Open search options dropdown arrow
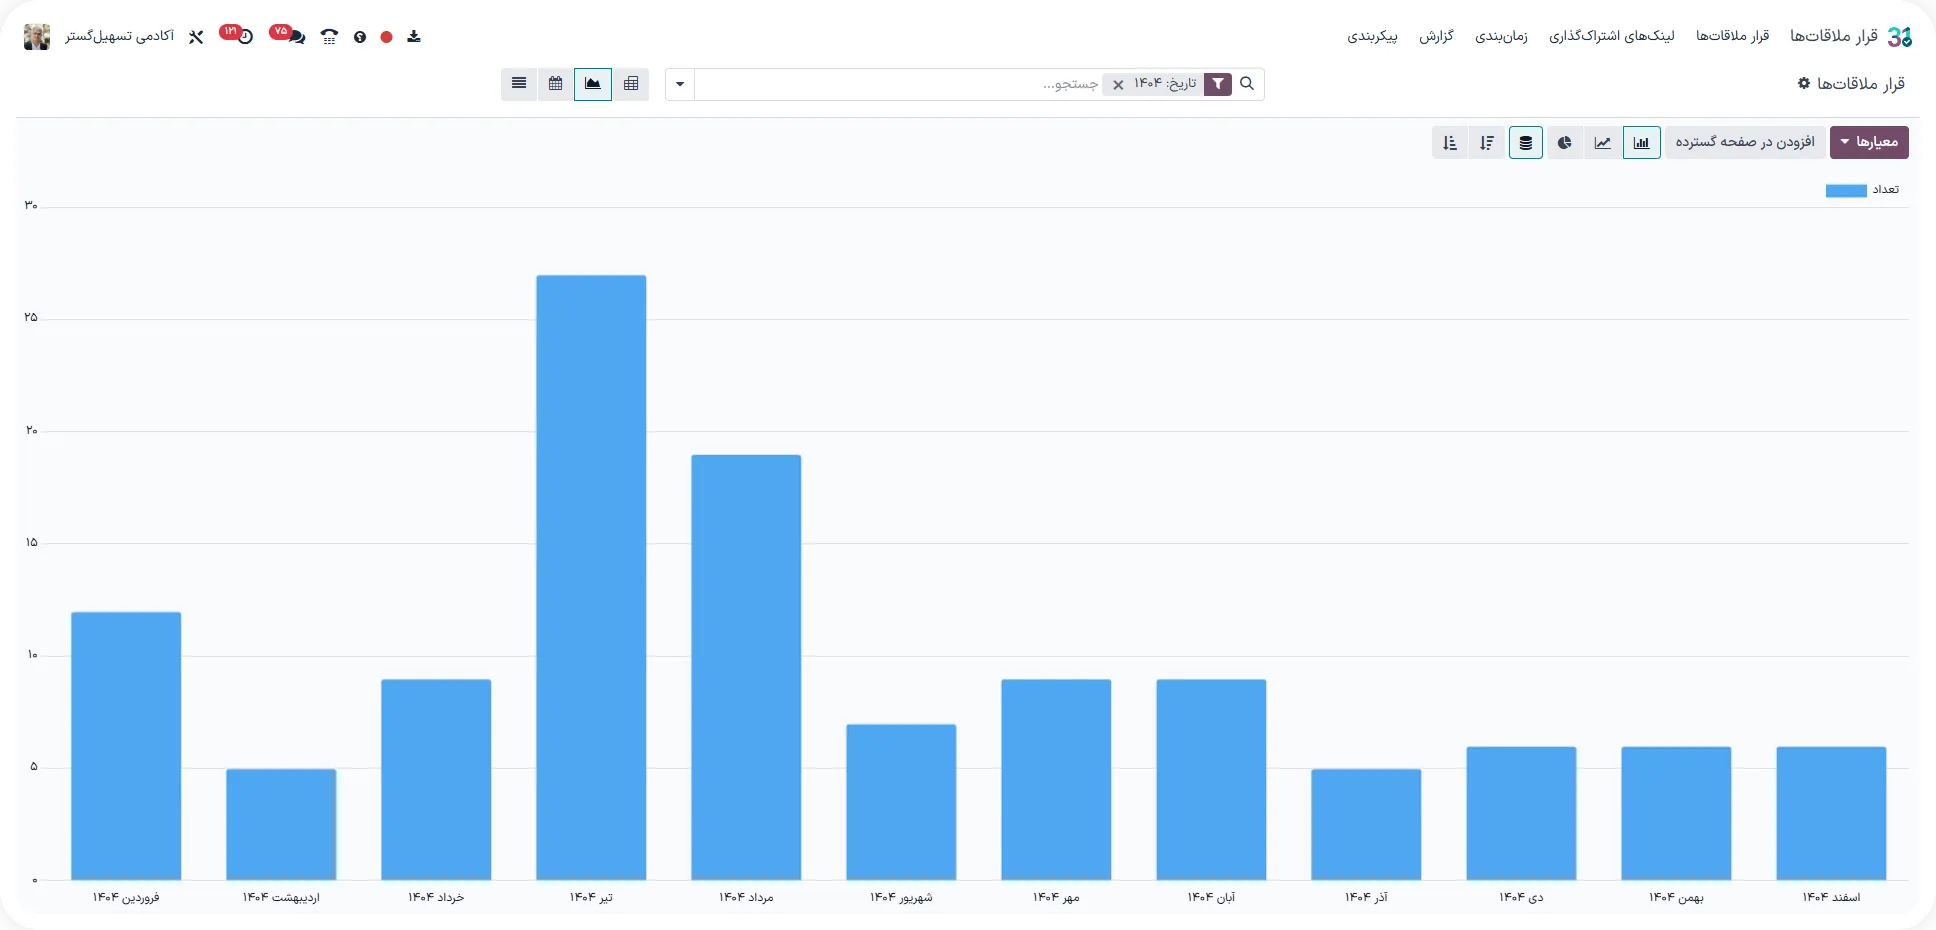1936x930 pixels. pos(680,84)
